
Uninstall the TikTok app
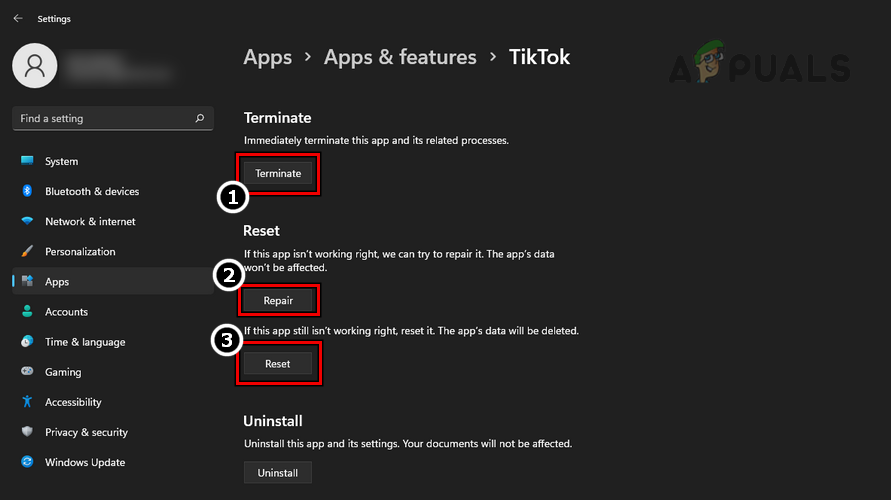click(x=278, y=472)
